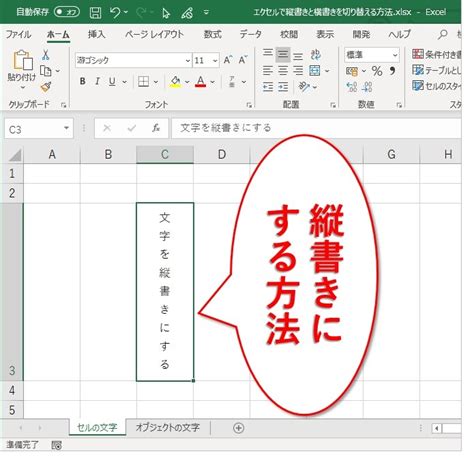Open the 挿入 ribbon tab
The image size is (474, 458).
coord(96,34)
